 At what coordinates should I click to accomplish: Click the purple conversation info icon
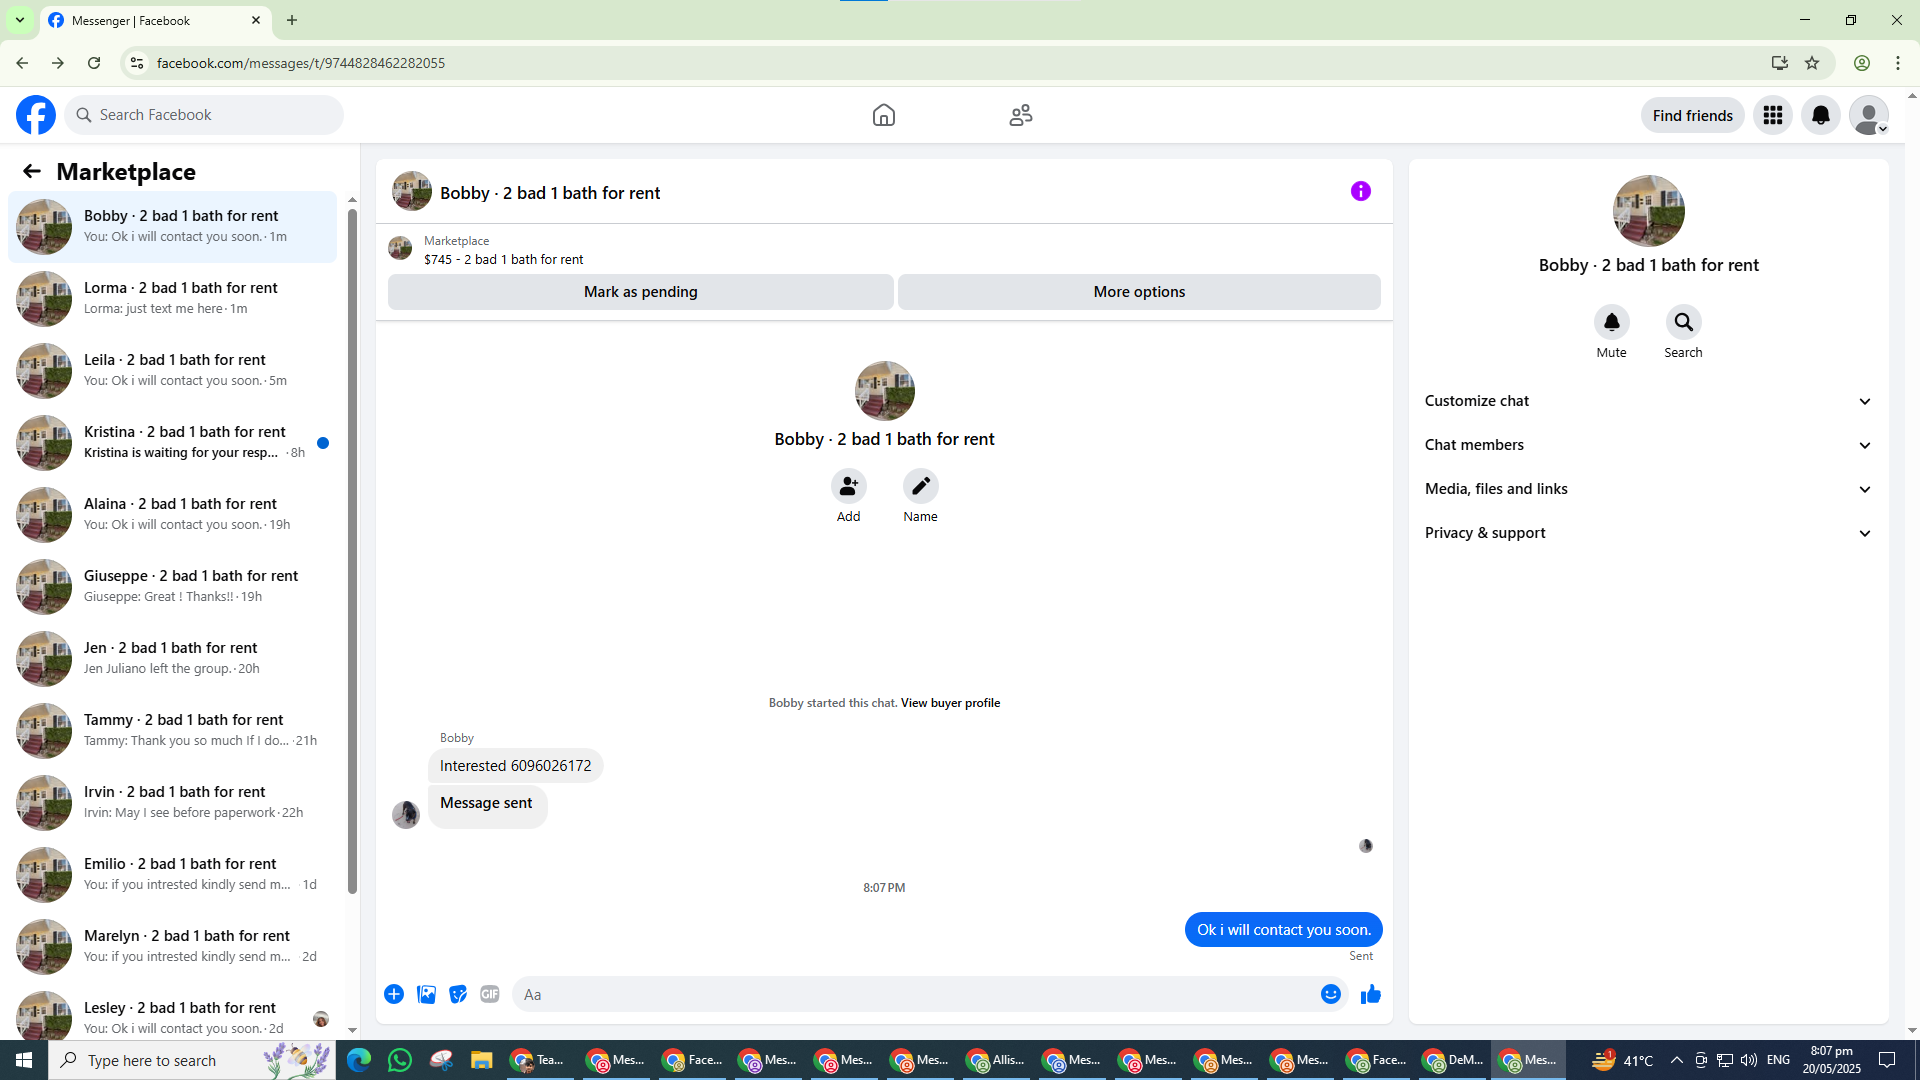1360,191
